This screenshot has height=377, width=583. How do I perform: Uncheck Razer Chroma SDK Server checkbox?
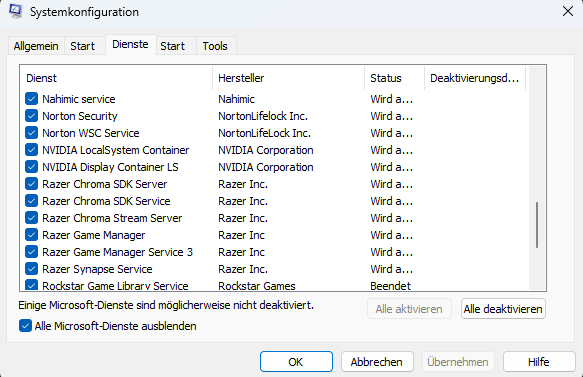pos(32,184)
